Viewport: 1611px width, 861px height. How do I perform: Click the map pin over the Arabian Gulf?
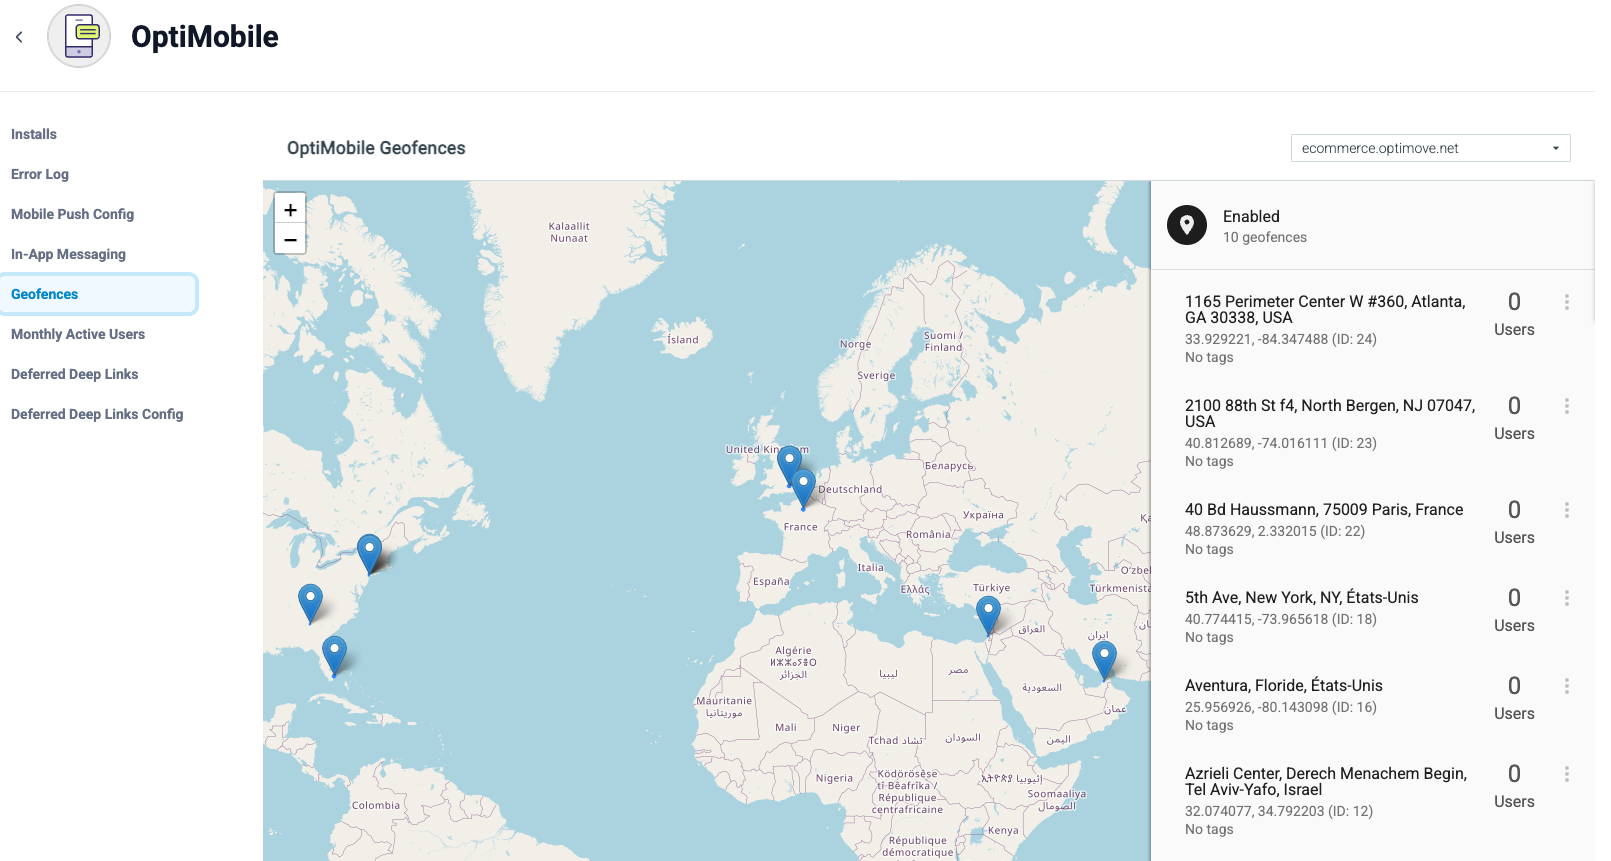(1104, 660)
